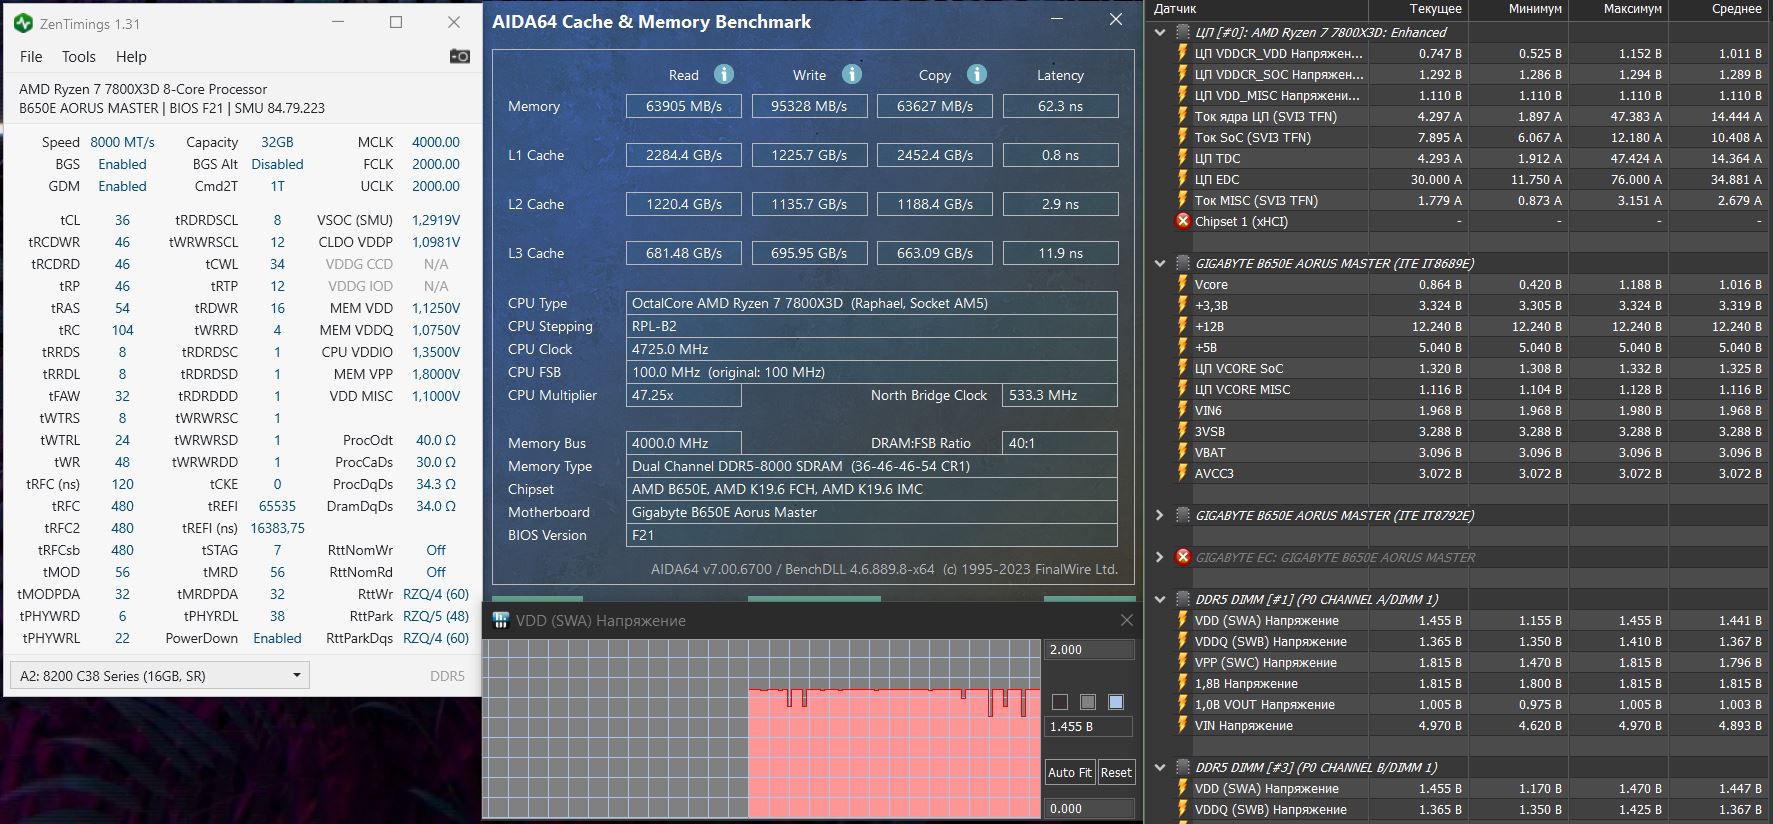1773x824 pixels.
Task: Click the chip icon of the ITE IT8689E group
Action: coord(1183,263)
